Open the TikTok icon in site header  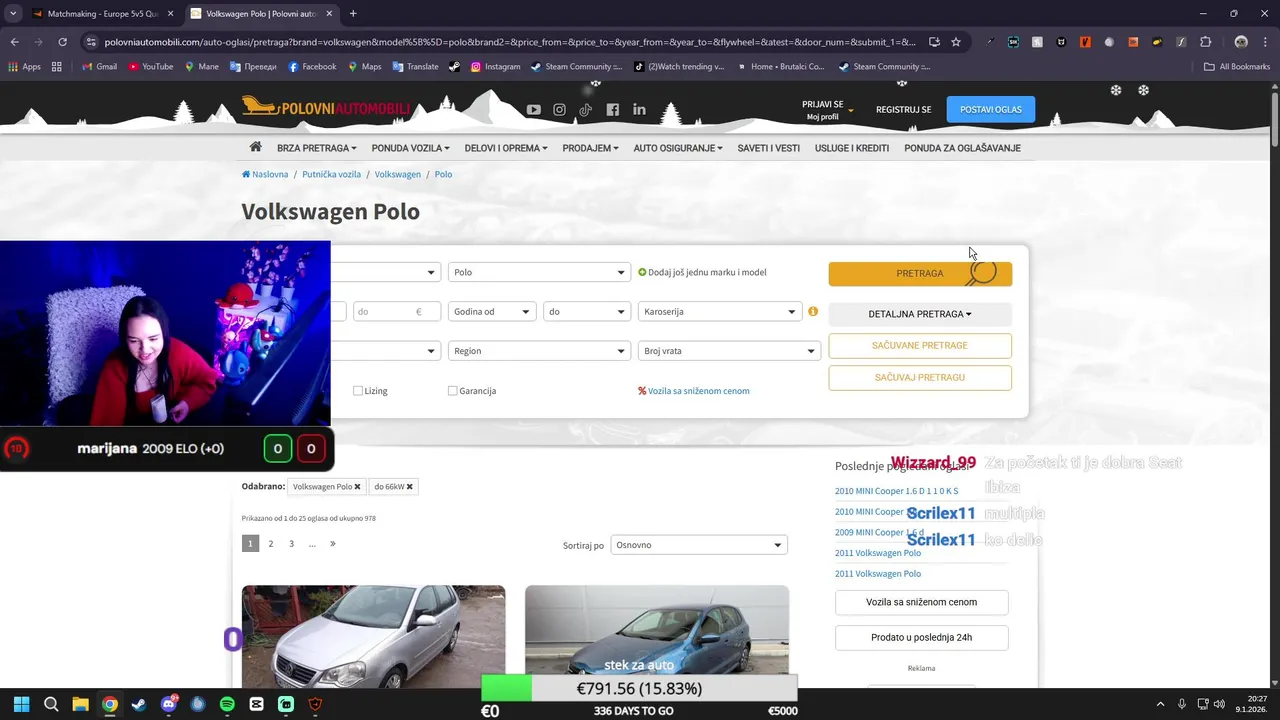click(x=585, y=110)
